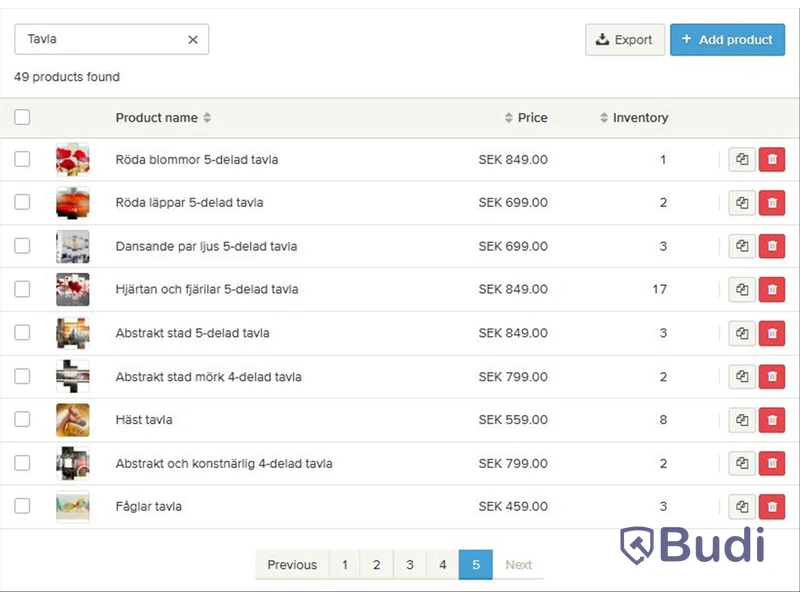This screenshot has width=800, height=600.
Task: Add a new product
Action: coord(728,40)
